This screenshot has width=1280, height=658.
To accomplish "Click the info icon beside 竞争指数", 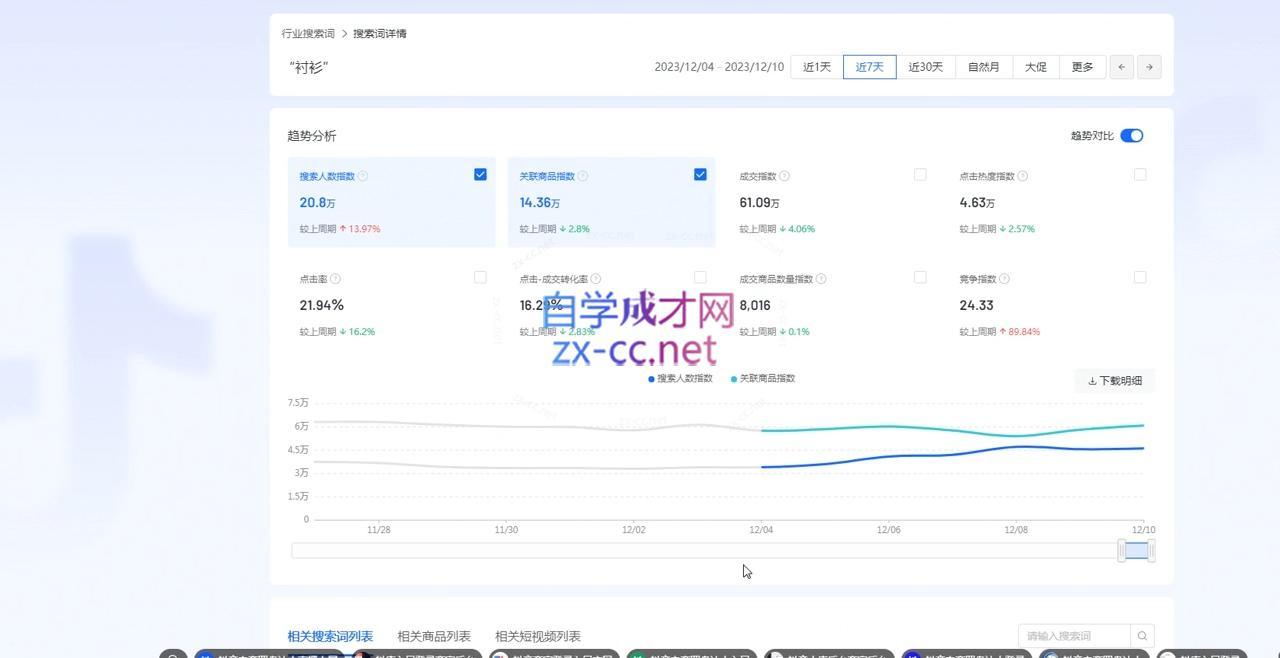I will [1004, 278].
